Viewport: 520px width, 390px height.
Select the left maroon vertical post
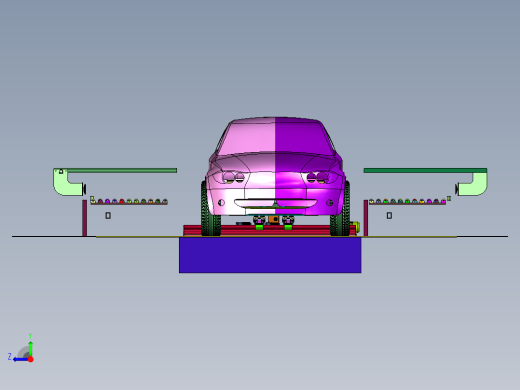coord(85,218)
